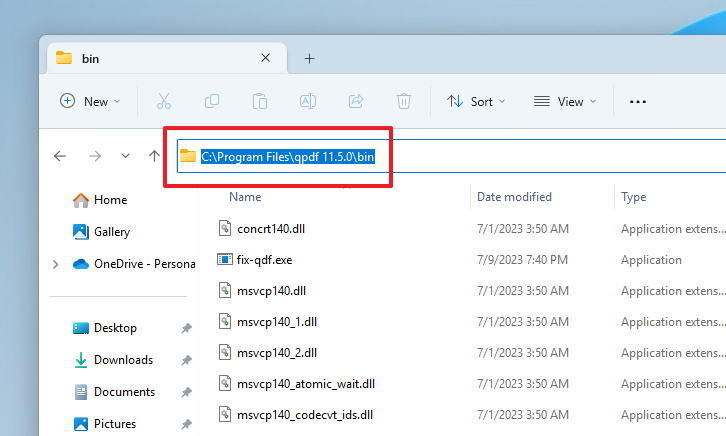The width and height of the screenshot is (726, 436).
Task: Open Desktop quick access folder
Action: [x=105, y=328]
